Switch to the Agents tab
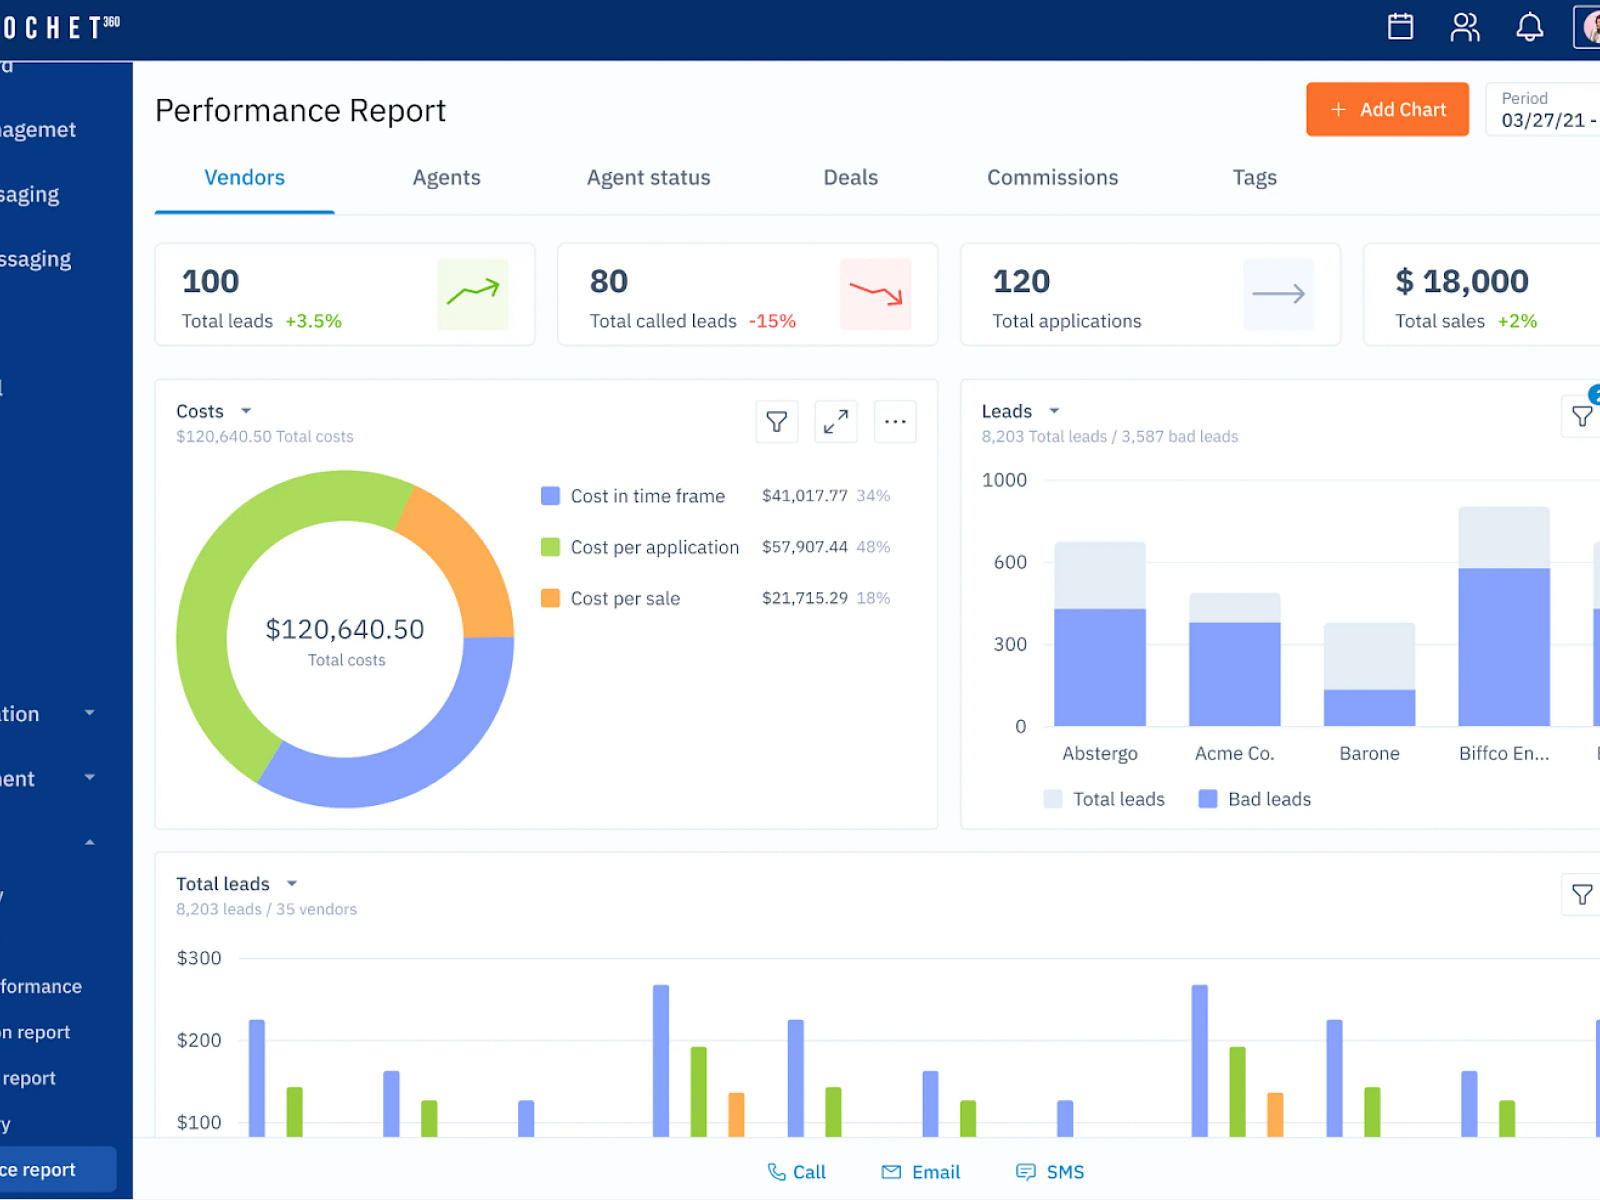The width and height of the screenshot is (1600, 1200). 446,178
